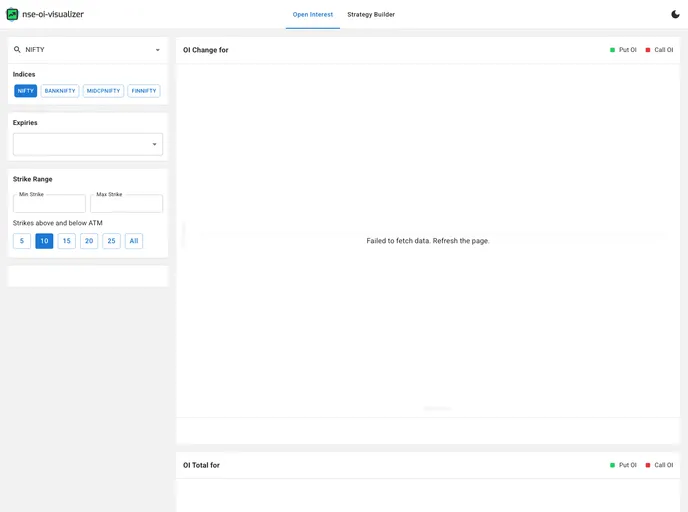Switch to the Open Interest tab
Screen dimensions: 688x512
(x=312, y=14)
